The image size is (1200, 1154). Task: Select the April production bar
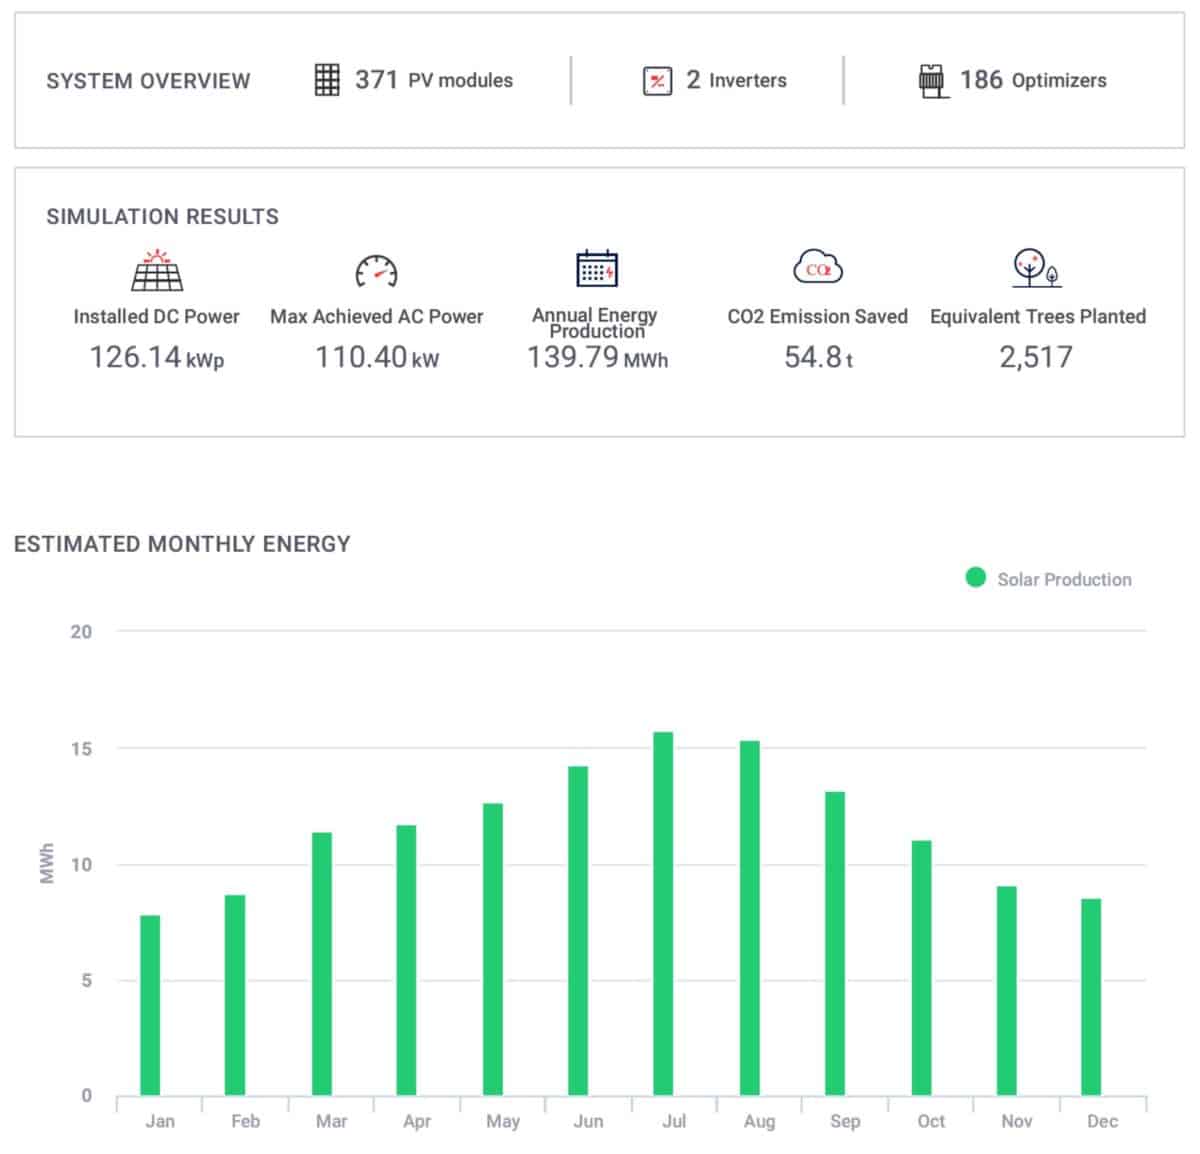click(406, 960)
